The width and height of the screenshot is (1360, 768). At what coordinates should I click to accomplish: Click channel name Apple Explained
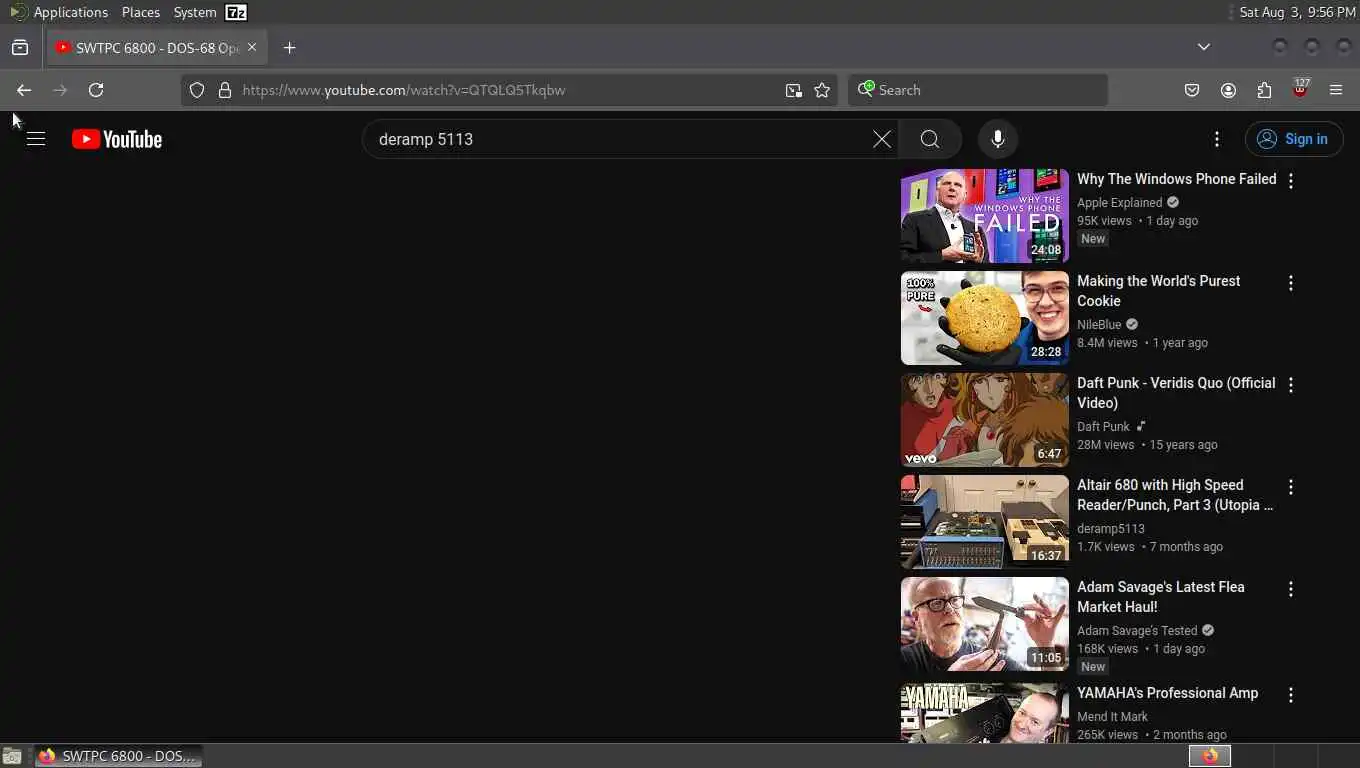point(1119,202)
